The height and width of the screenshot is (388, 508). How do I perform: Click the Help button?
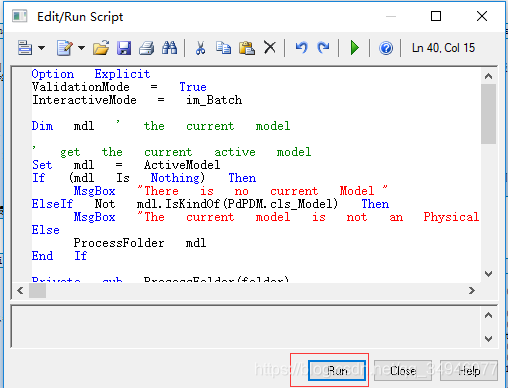(x=469, y=370)
